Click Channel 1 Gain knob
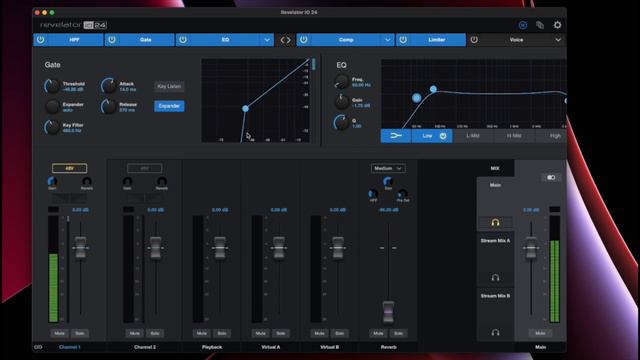Image resolution: width=640 pixels, height=360 pixels. pyautogui.click(x=52, y=181)
